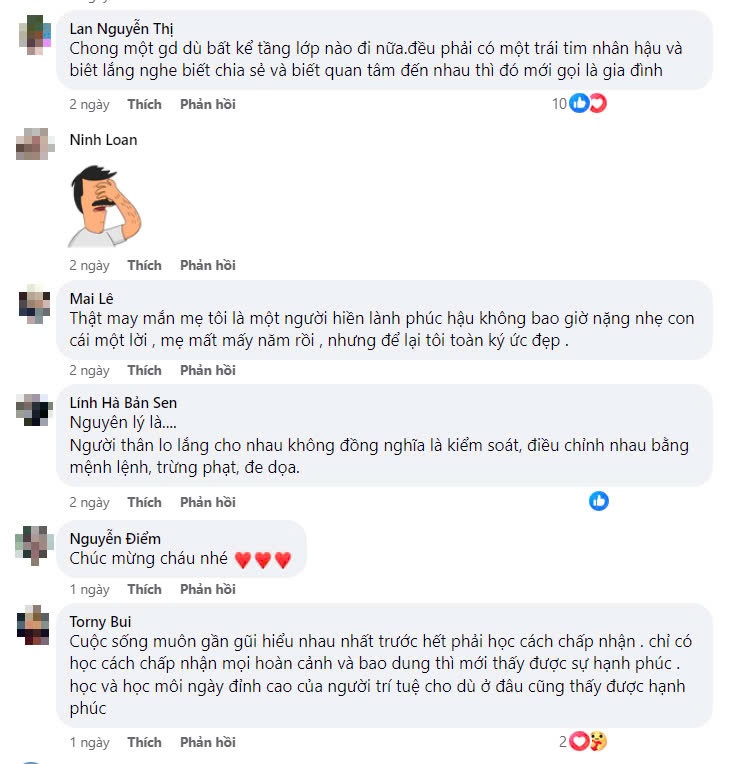Toggle Thích on Mai Lê's comment
Screen dimensions: 752x764
point(144,370)
